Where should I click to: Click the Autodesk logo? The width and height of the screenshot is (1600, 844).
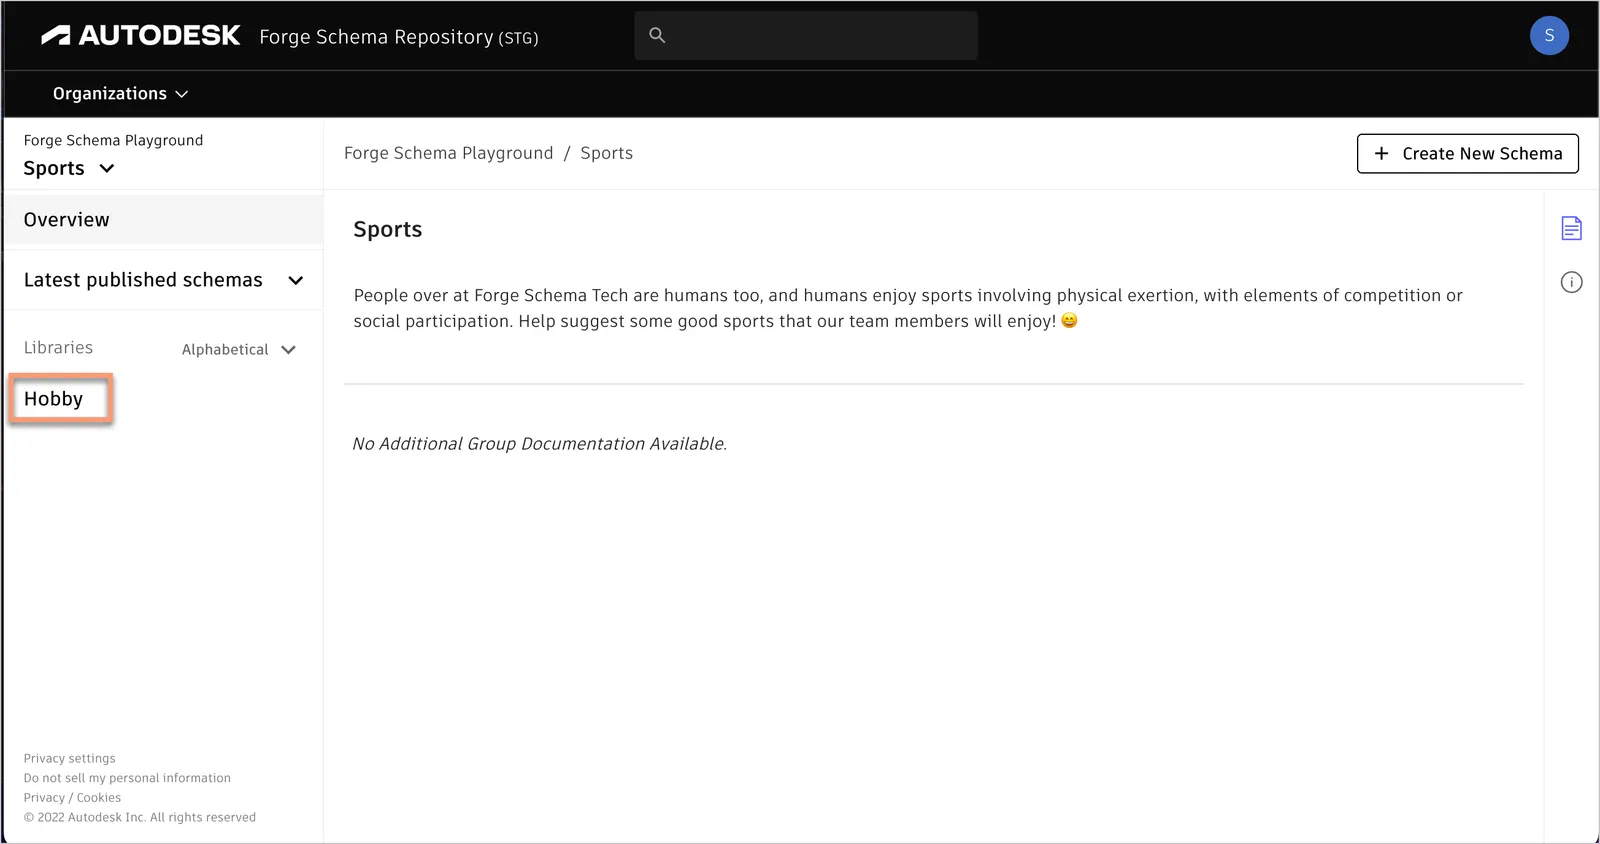[141, 36]
